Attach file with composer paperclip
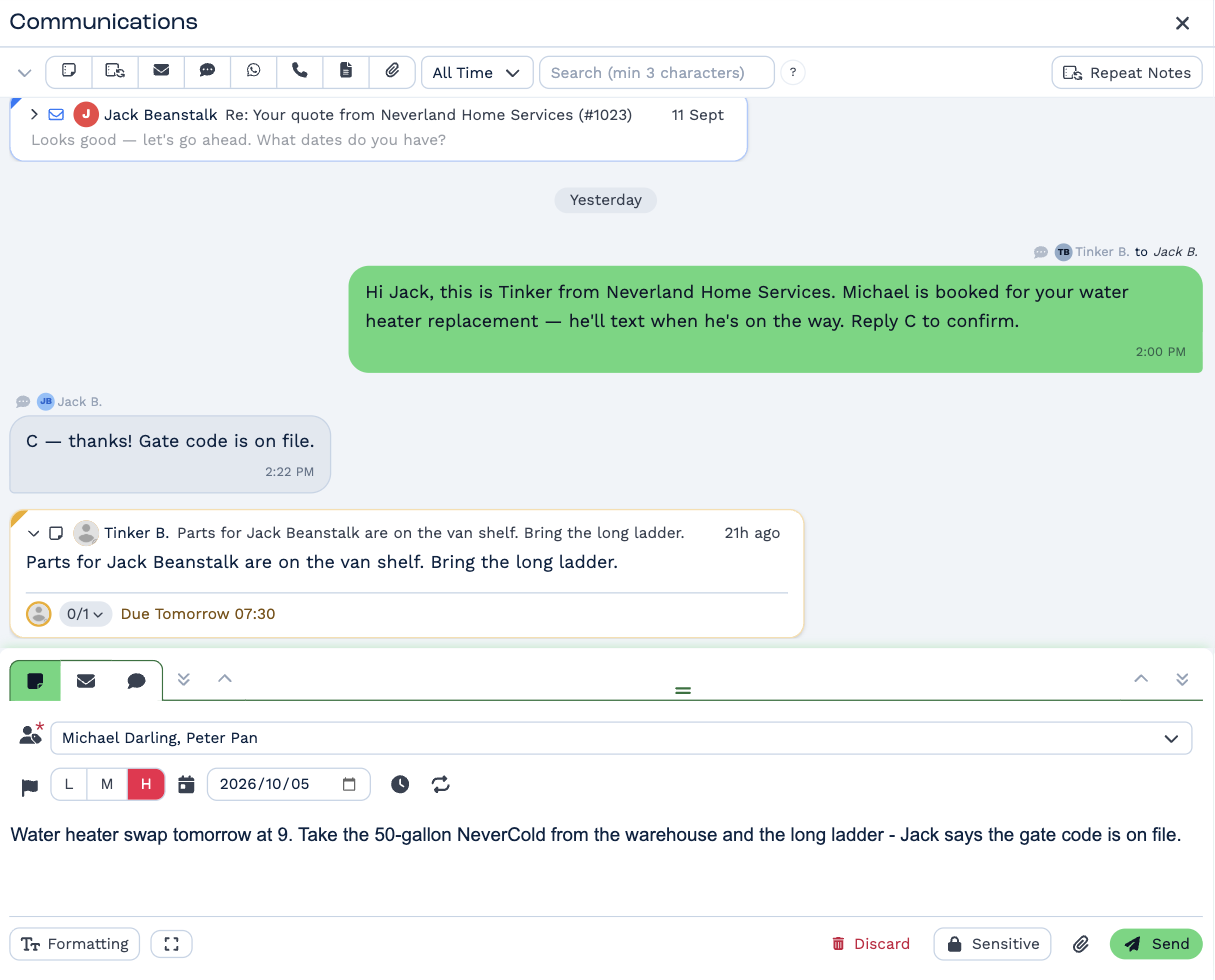This screenshot has height=980, width=1215. (1080, 944)
